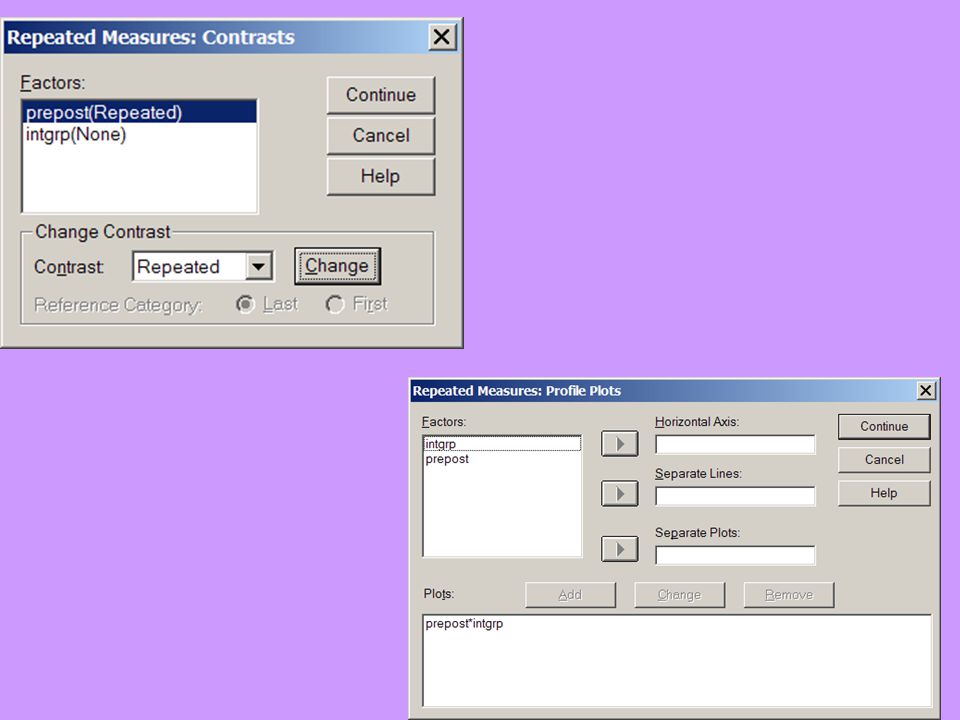
Task: Move factor to Separate Lines with arrow
Action: (x=620, y=493)
